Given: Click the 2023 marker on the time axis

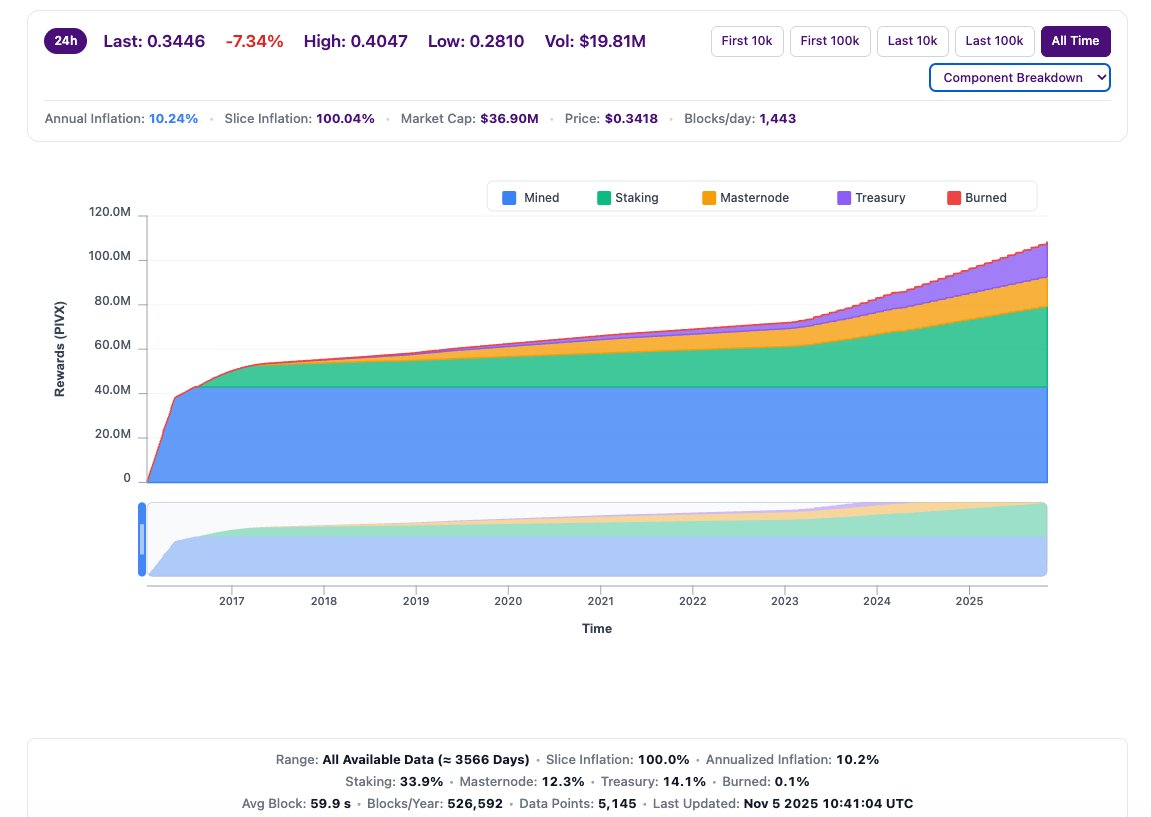Looking at the screenshot, I should tap(785, 601).
